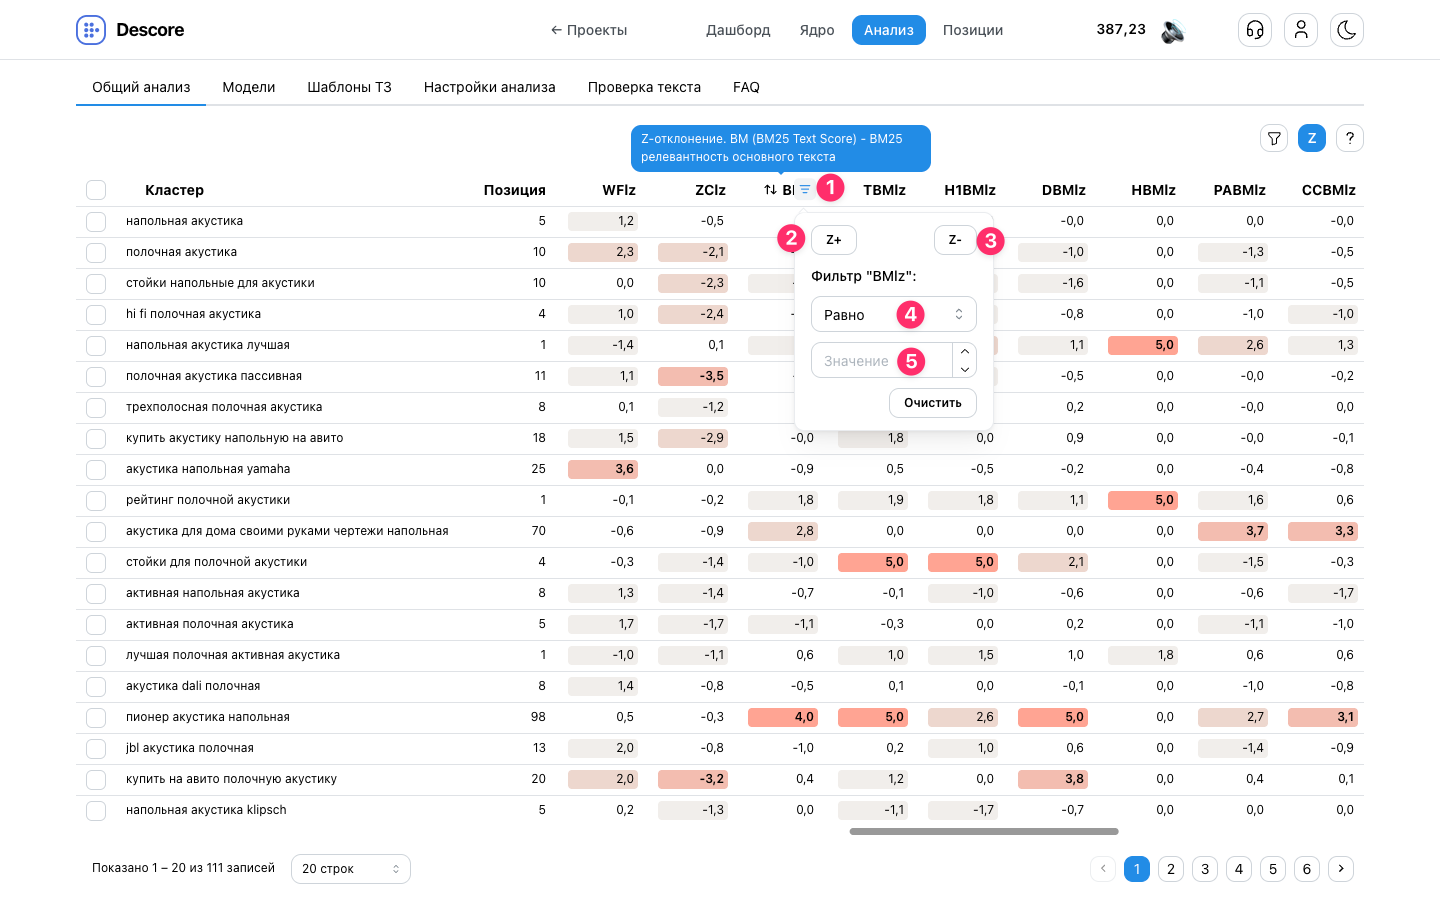The image size is (1440, 900).
Task: Focus the 'Значение' filter input field
Action: [x=881, y=361]
